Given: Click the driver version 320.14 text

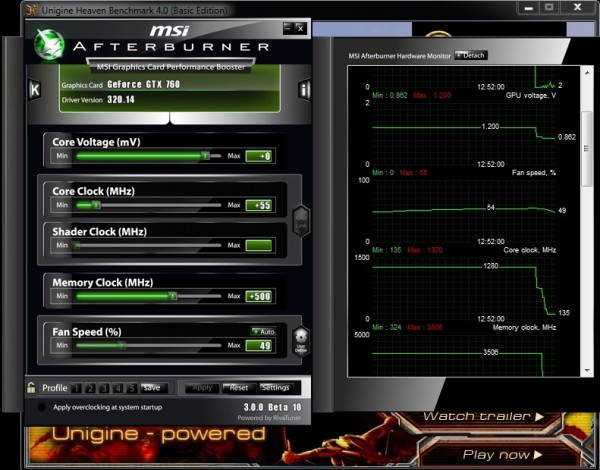Looking at the screenshot, I should (121, 100).
